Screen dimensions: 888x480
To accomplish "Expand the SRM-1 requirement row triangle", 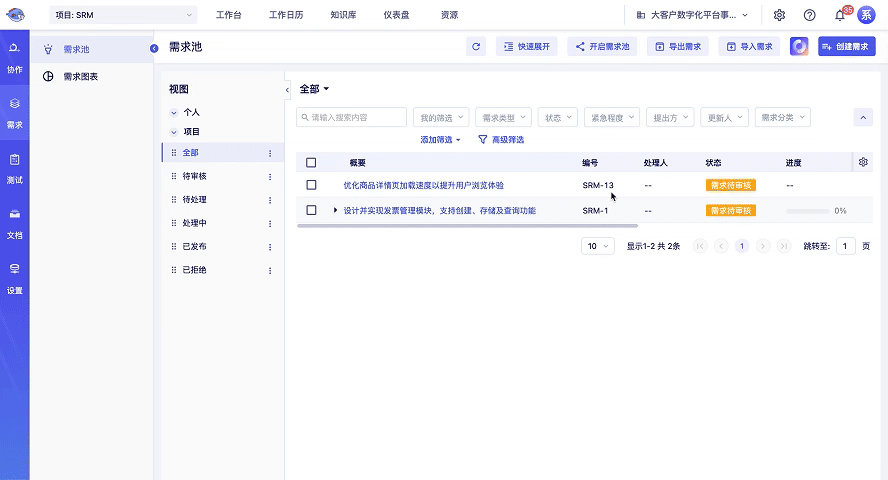I will point(335,210).
